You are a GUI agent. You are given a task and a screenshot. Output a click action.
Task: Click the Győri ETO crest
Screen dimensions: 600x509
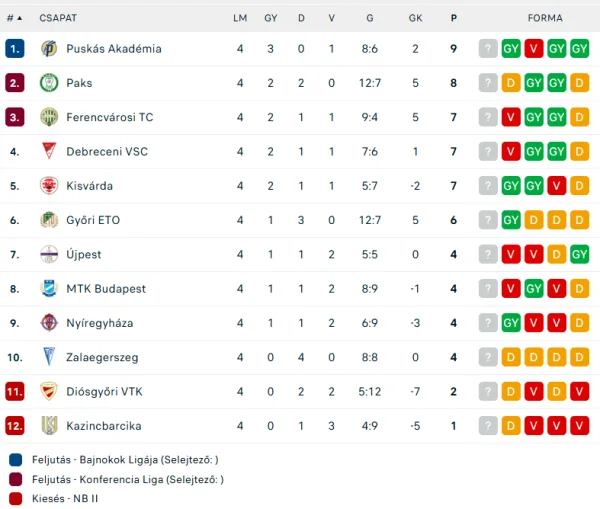(48, 220)
